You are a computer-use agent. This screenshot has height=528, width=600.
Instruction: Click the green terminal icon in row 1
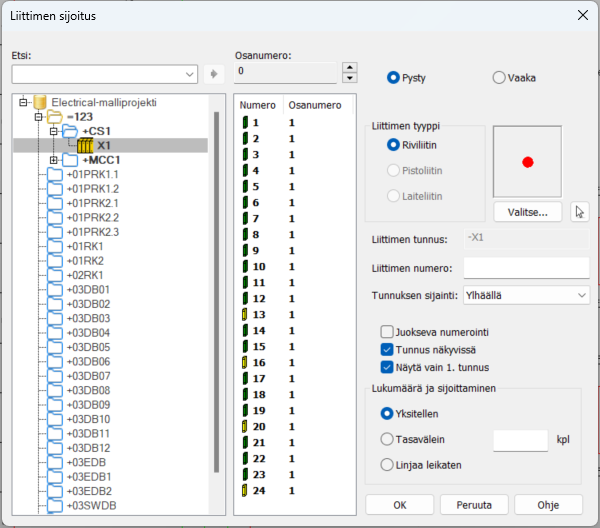coord(244,123)
